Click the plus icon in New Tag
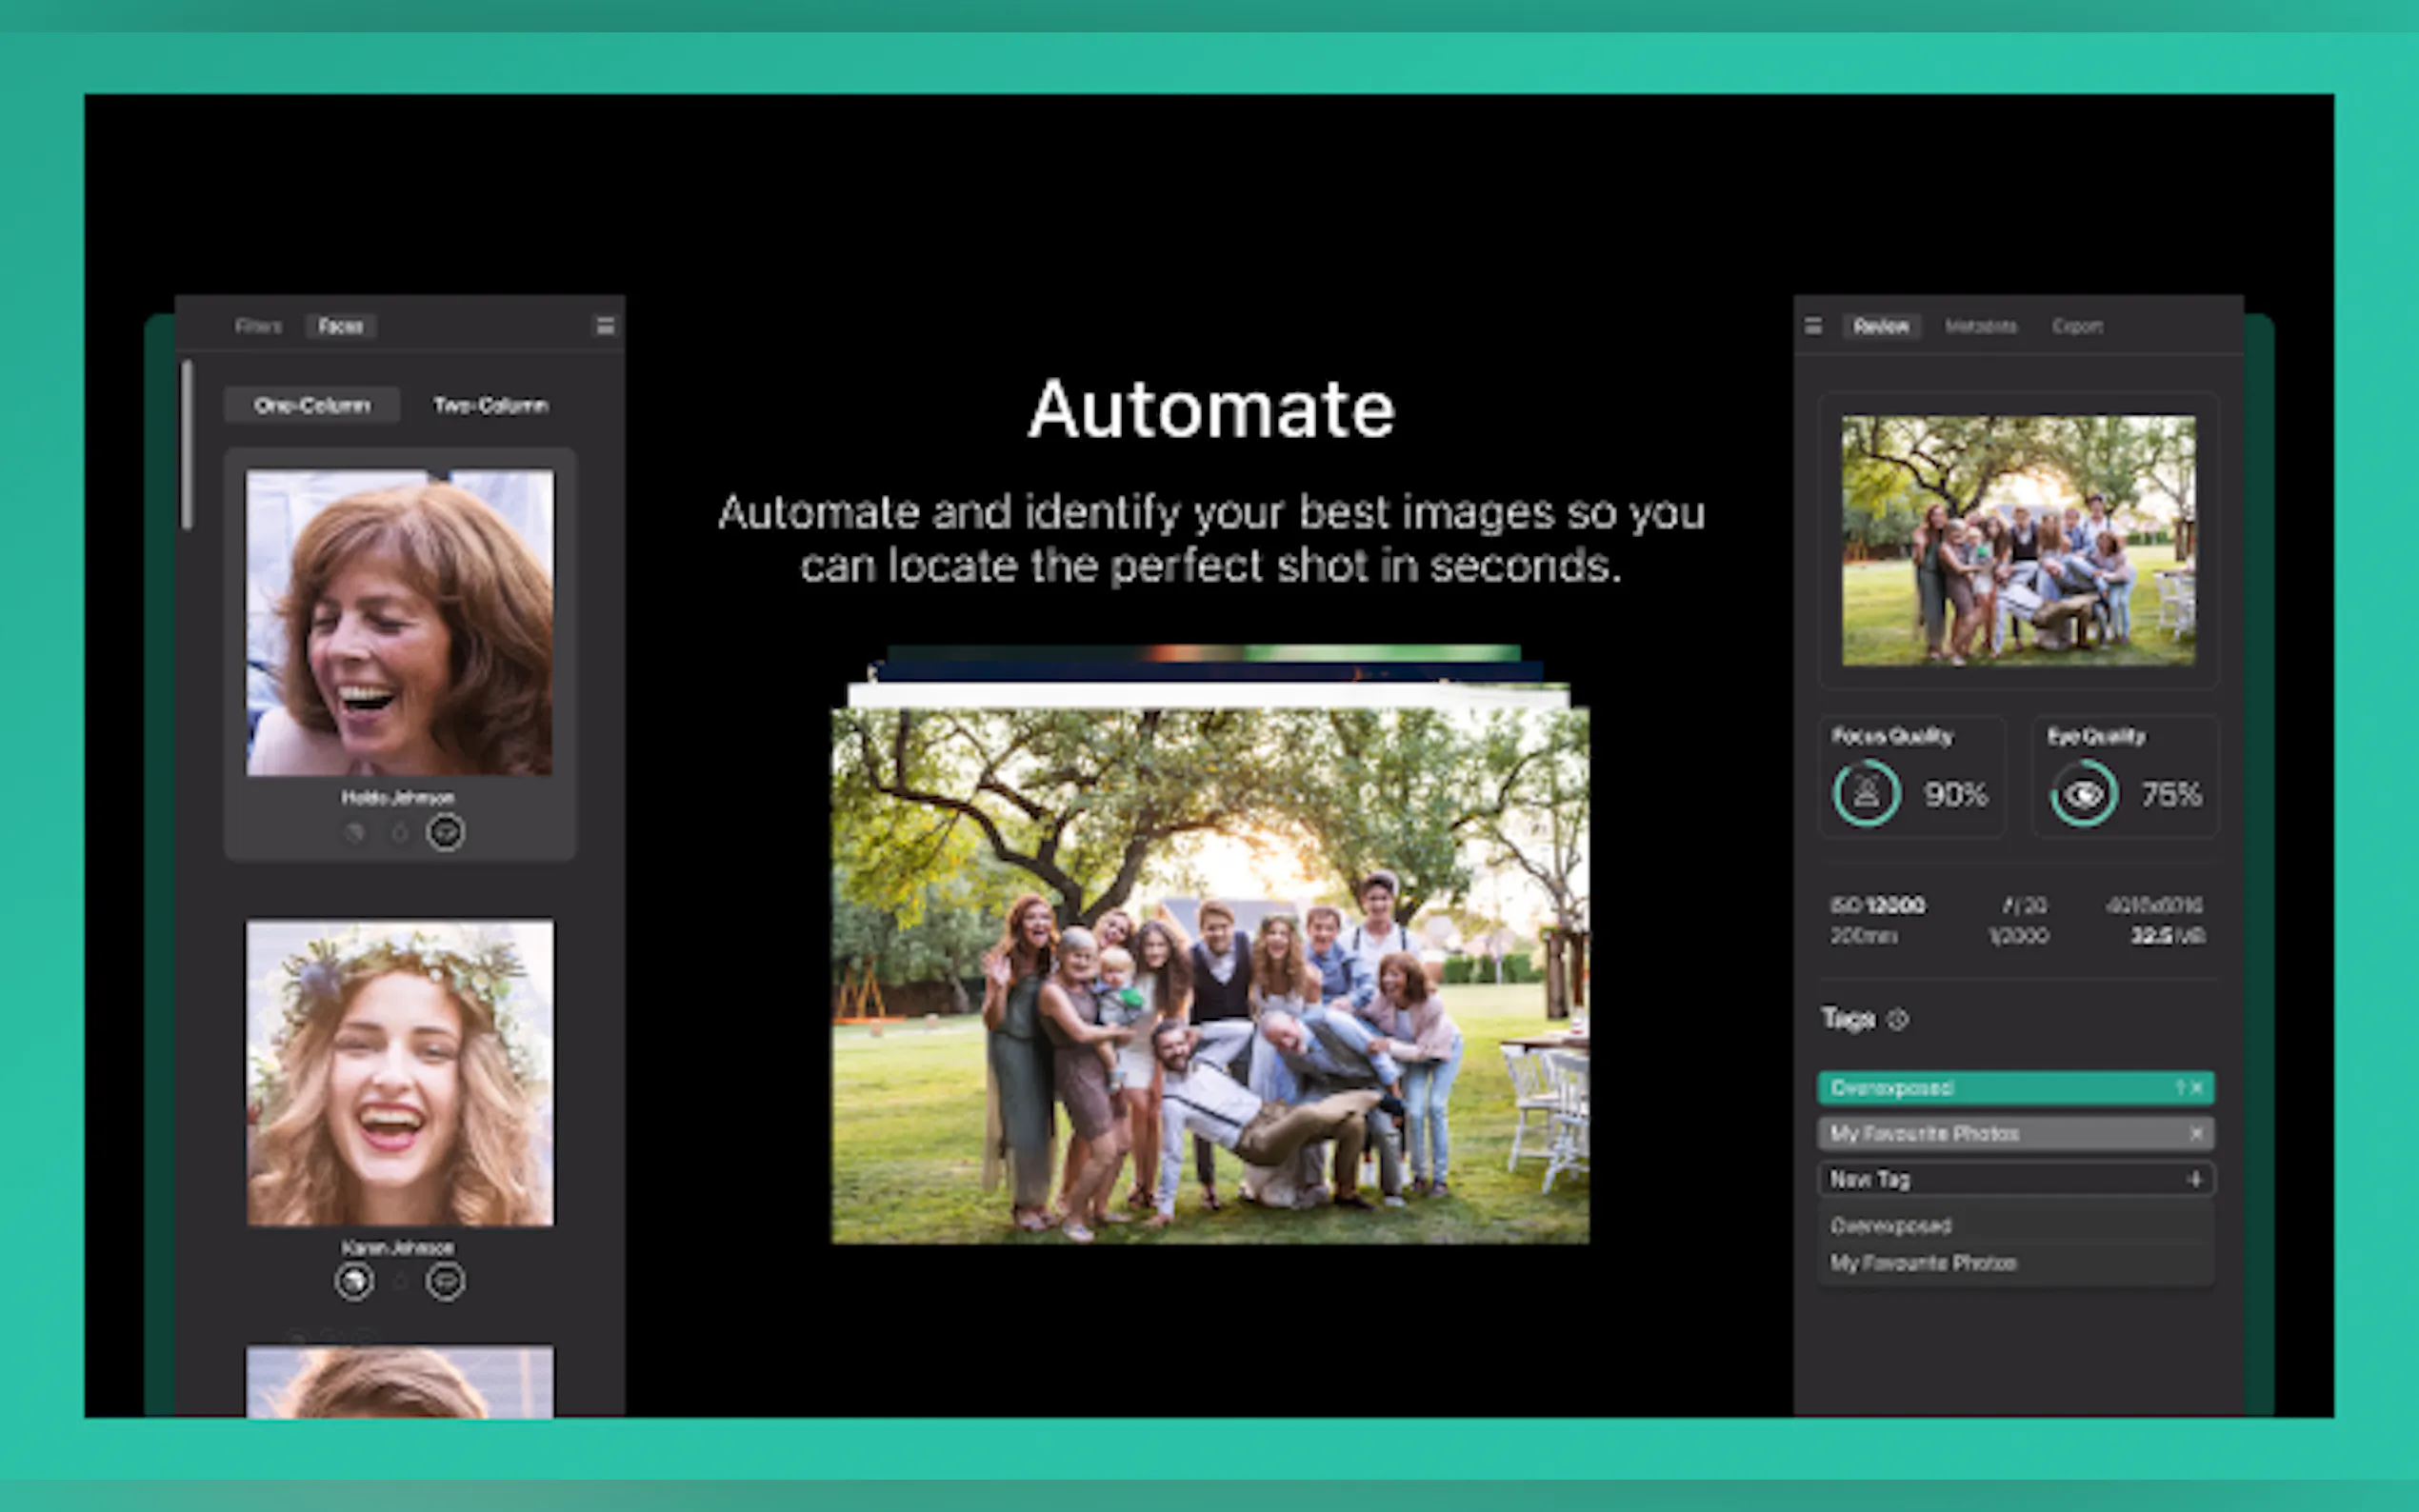 [2194, 1180]
